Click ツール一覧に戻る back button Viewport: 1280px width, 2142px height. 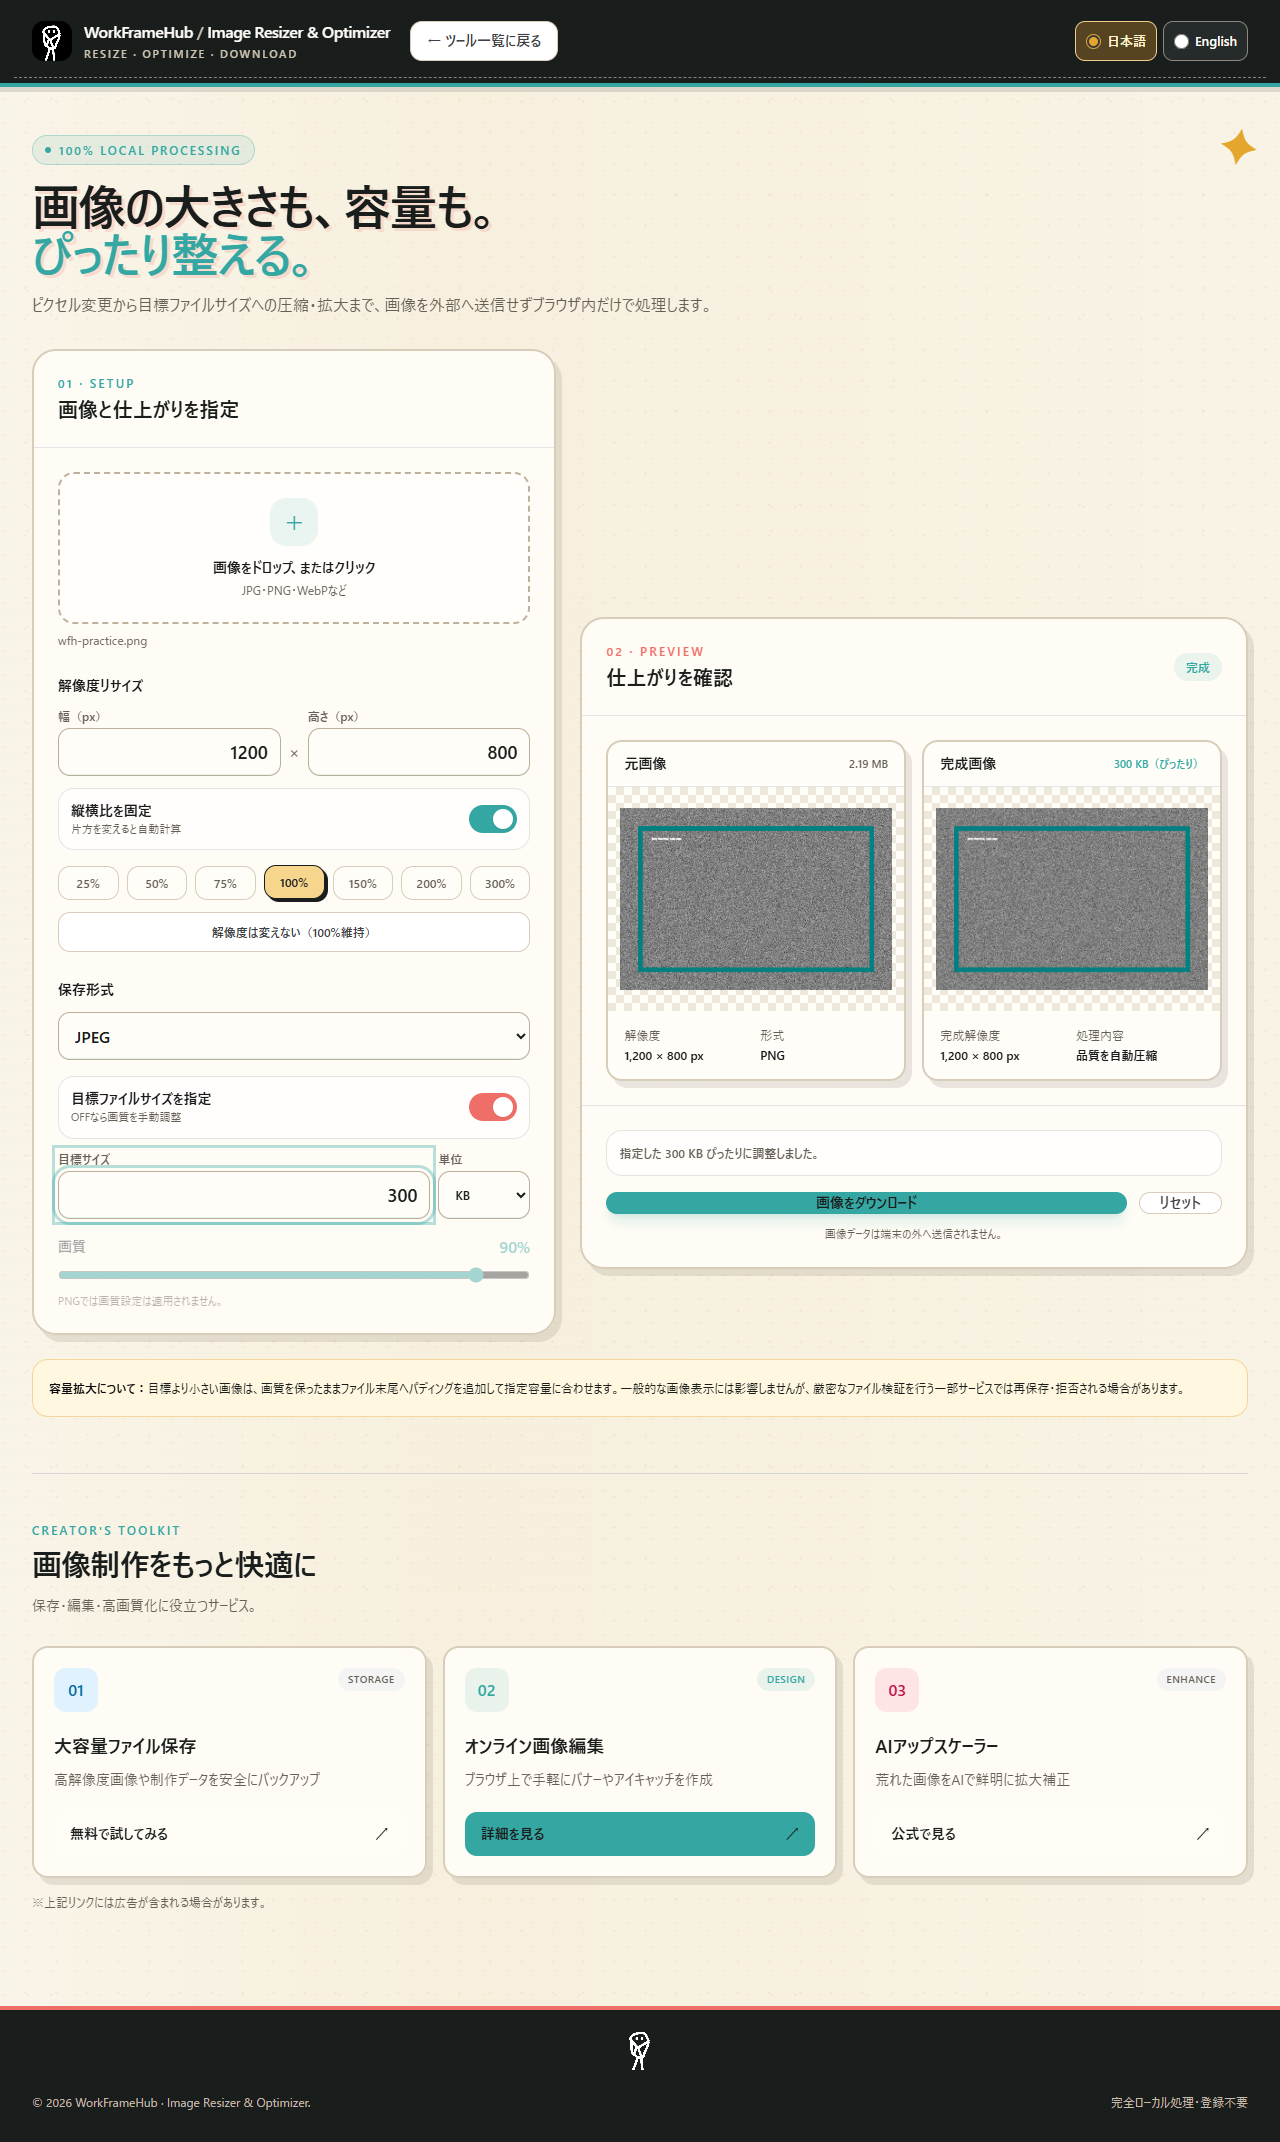484,41
